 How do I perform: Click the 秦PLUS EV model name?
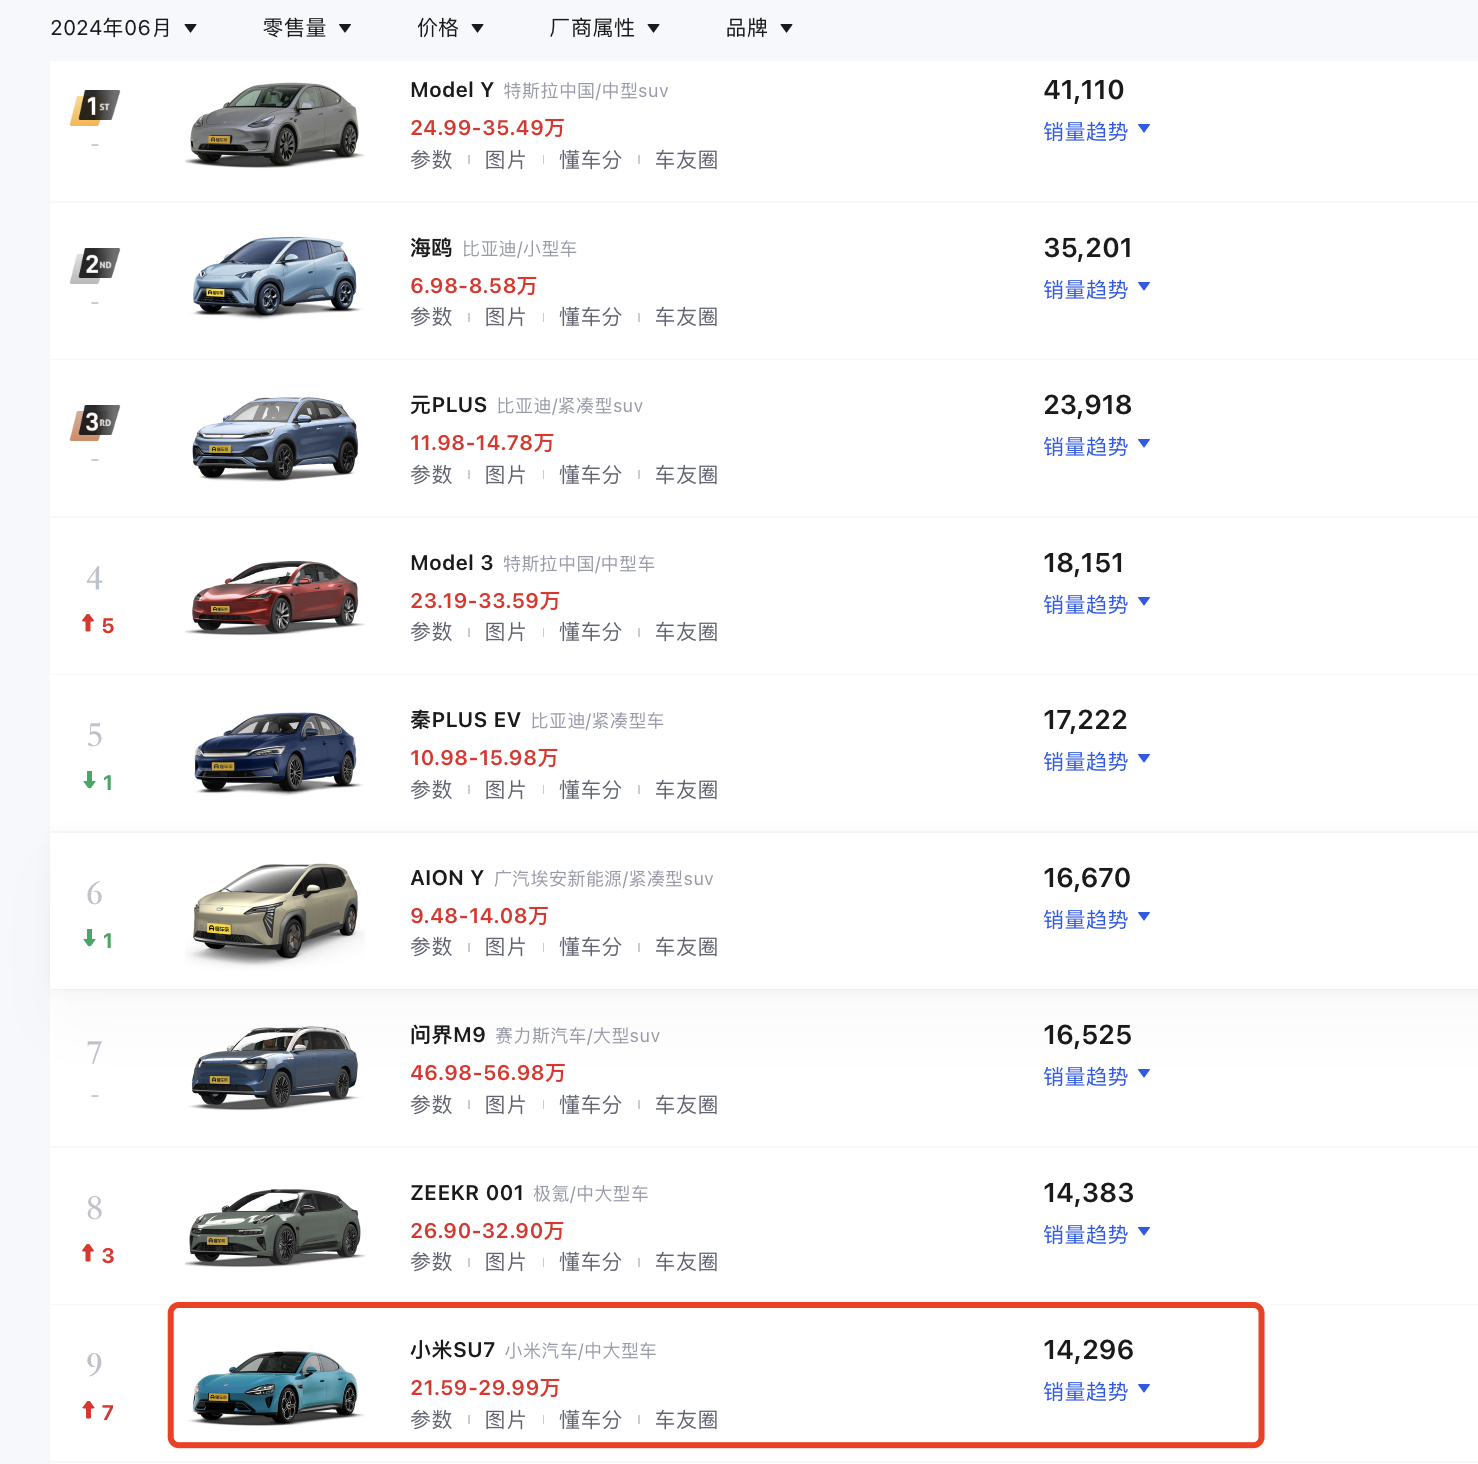tap(465, 720)
